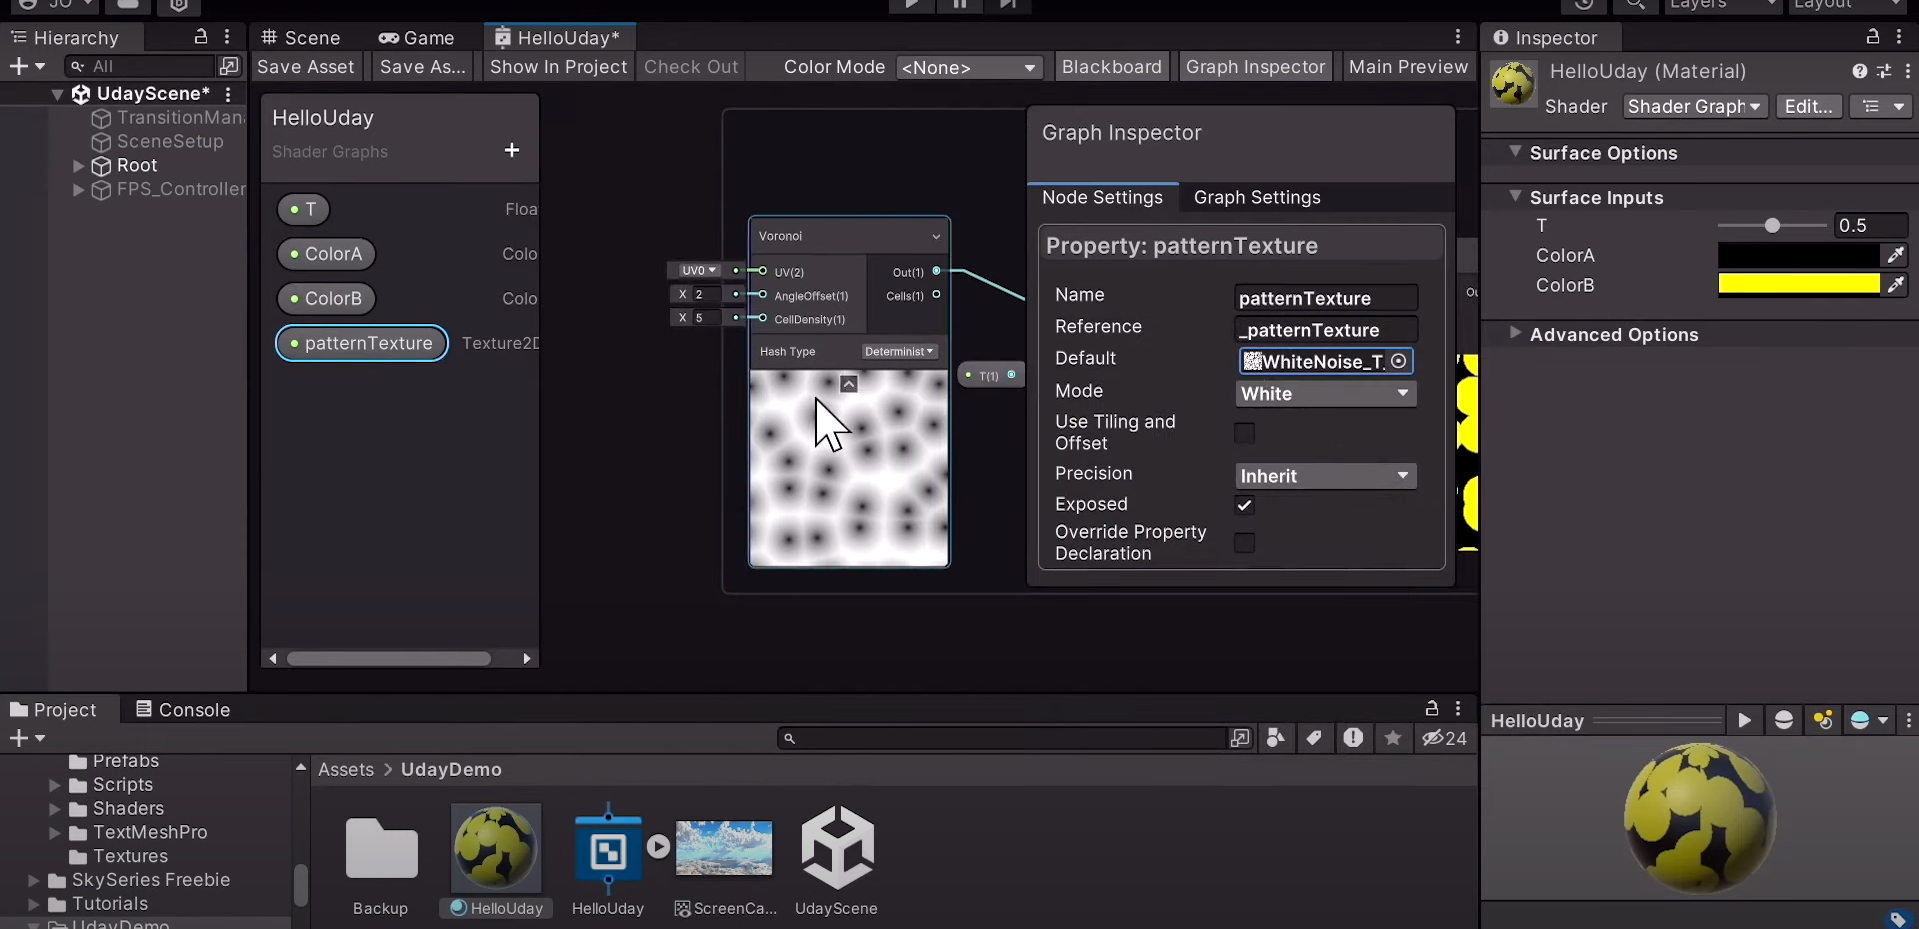
Task: Open asset labels tag icon
Action: [x=1897, y=919]
